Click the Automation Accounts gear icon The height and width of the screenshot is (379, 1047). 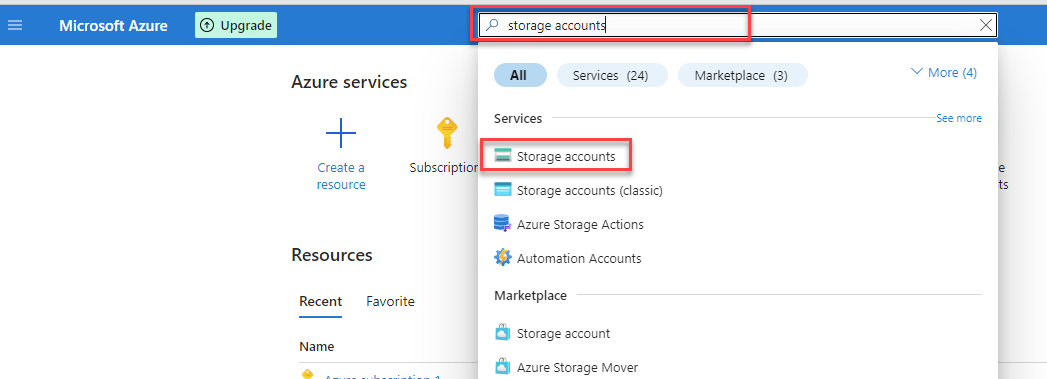pyautogui.click(x=502, y=258)
